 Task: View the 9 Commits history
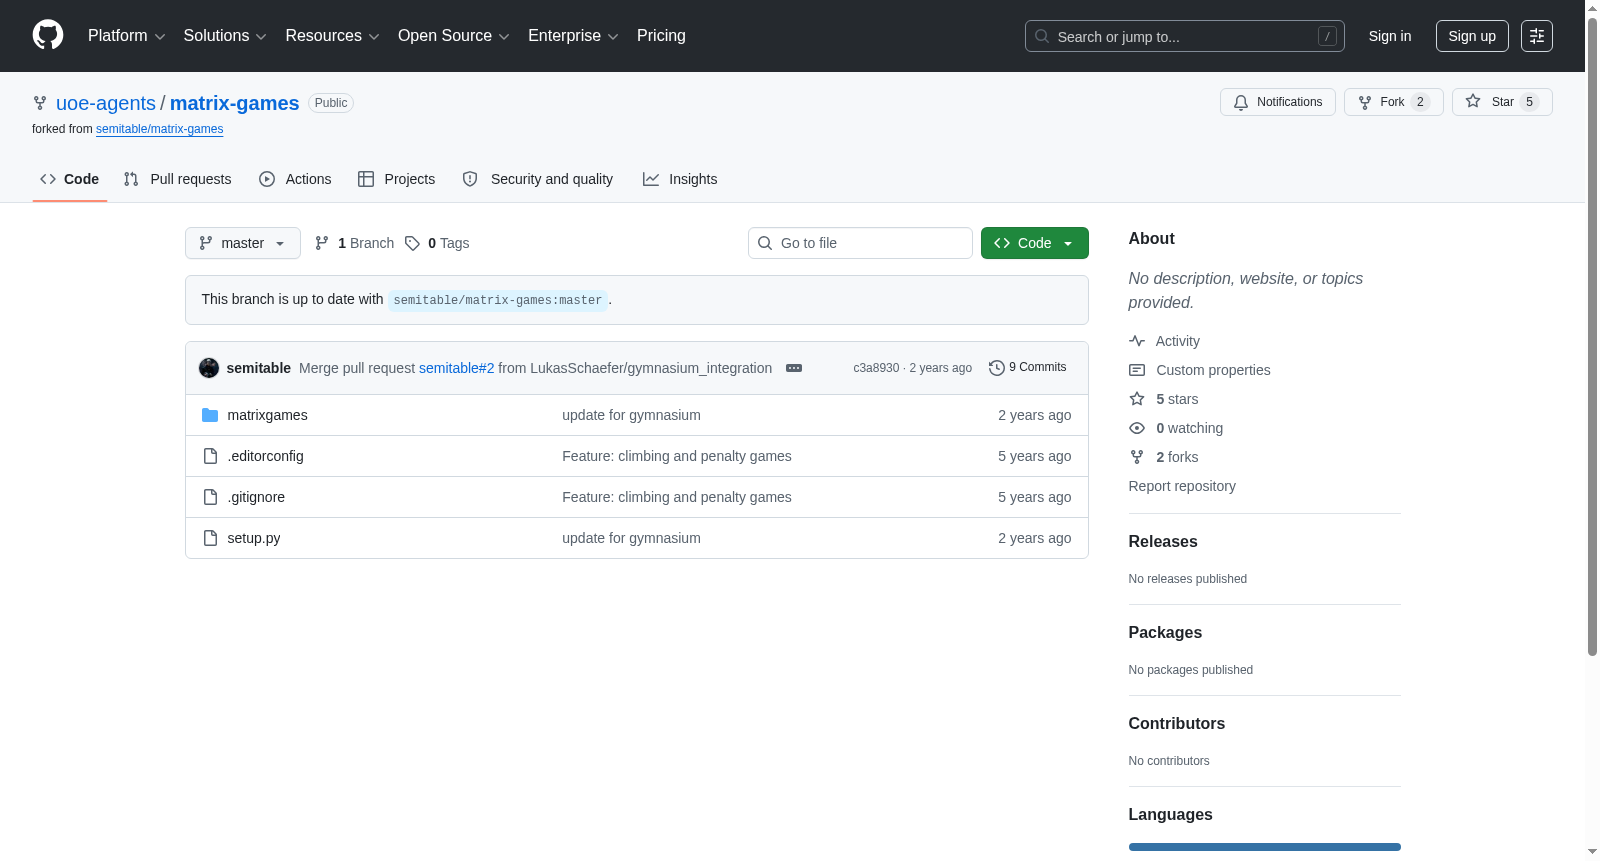[1028, 368]
